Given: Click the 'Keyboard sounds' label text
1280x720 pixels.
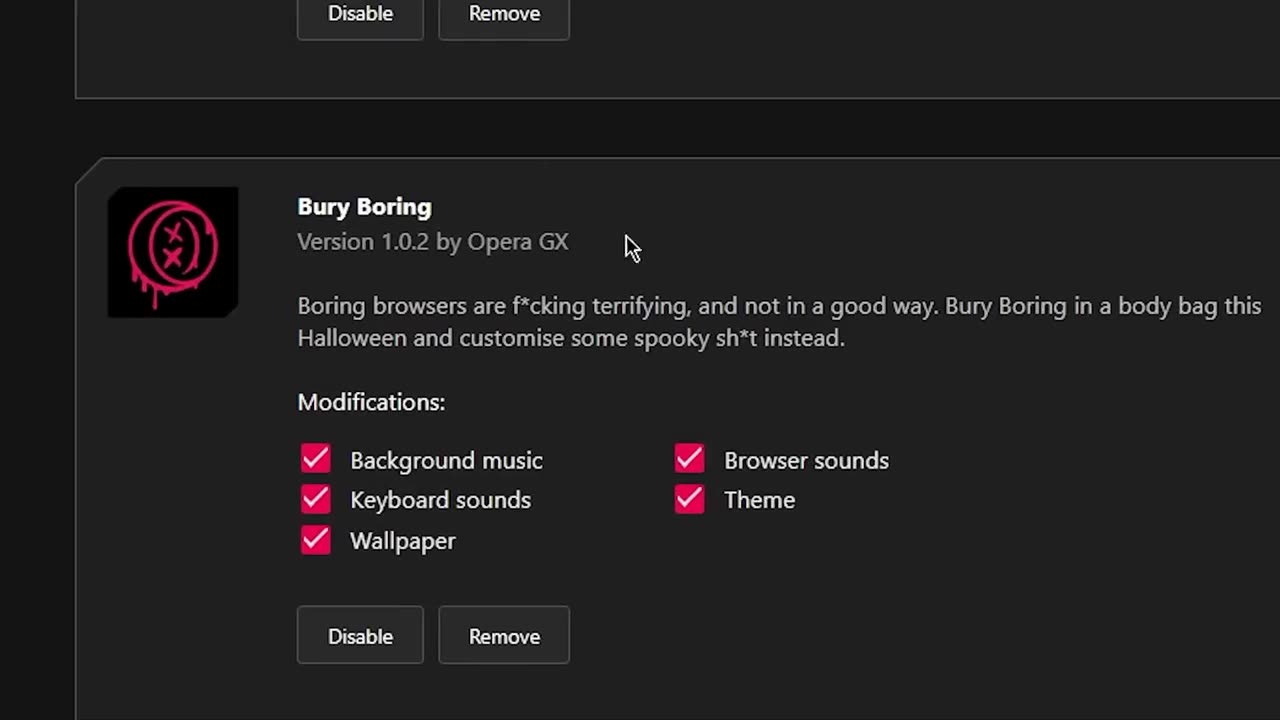Looking at the screenshot, I should click(x=440, y=500).
